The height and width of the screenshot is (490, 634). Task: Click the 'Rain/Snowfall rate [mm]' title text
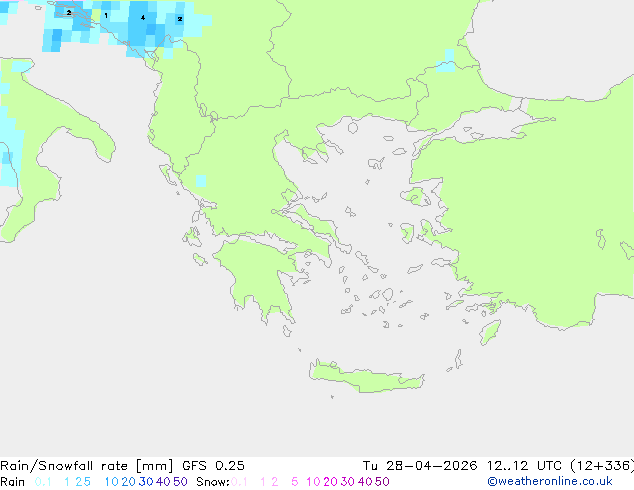pos(87,466)
